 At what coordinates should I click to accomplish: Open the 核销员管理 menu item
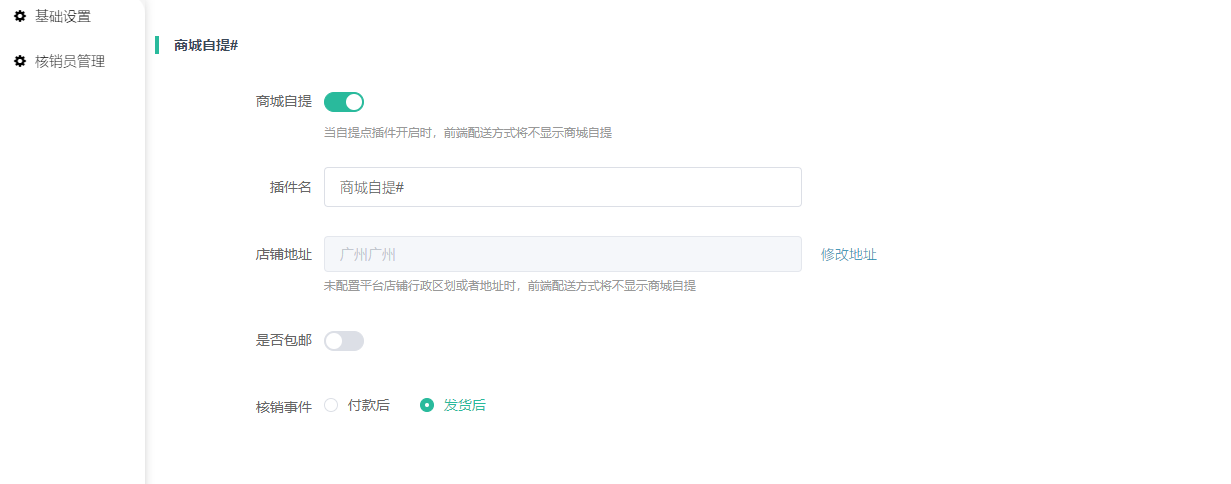(x=69, y=61)
